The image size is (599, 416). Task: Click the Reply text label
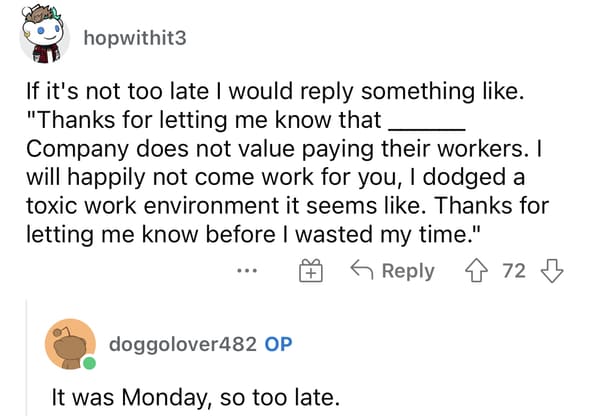pyautogui.click(x=408, y=271)
